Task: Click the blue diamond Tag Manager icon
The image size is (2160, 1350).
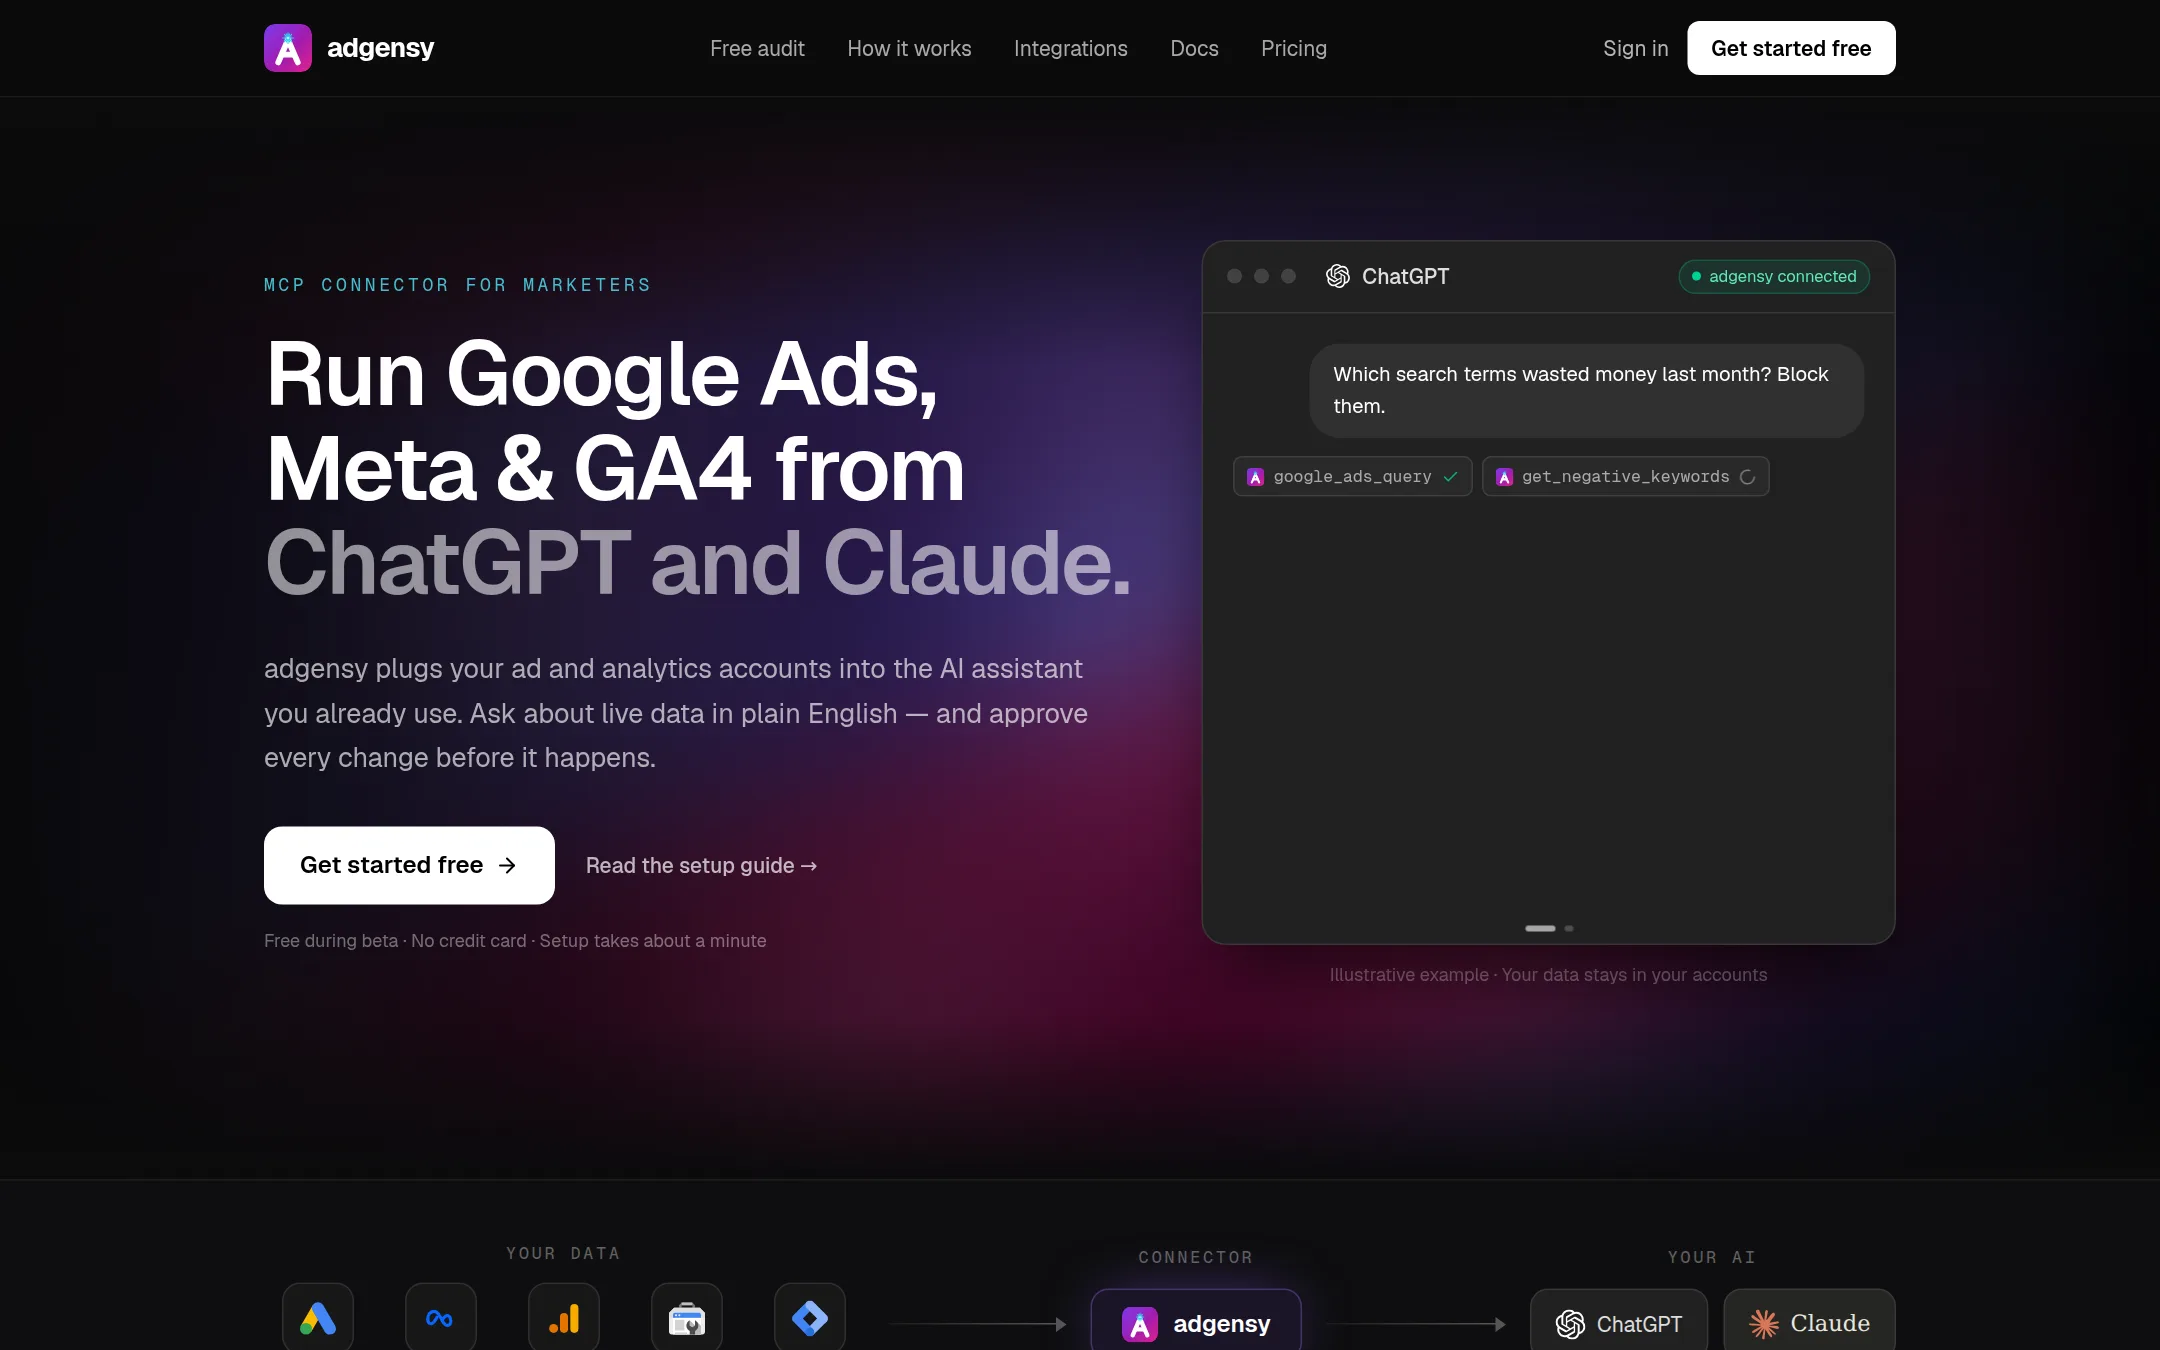Action: tap(810, 1318)
